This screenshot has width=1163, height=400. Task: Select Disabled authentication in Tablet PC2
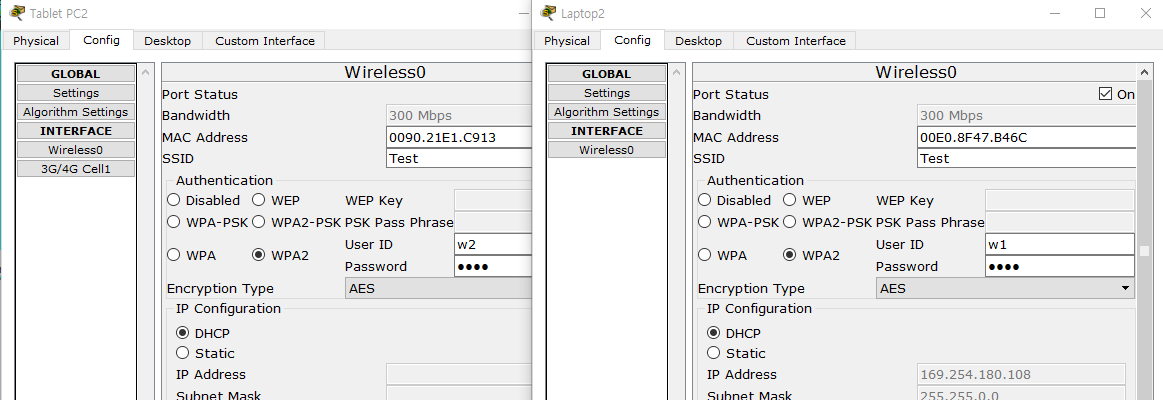coord(174,200)
